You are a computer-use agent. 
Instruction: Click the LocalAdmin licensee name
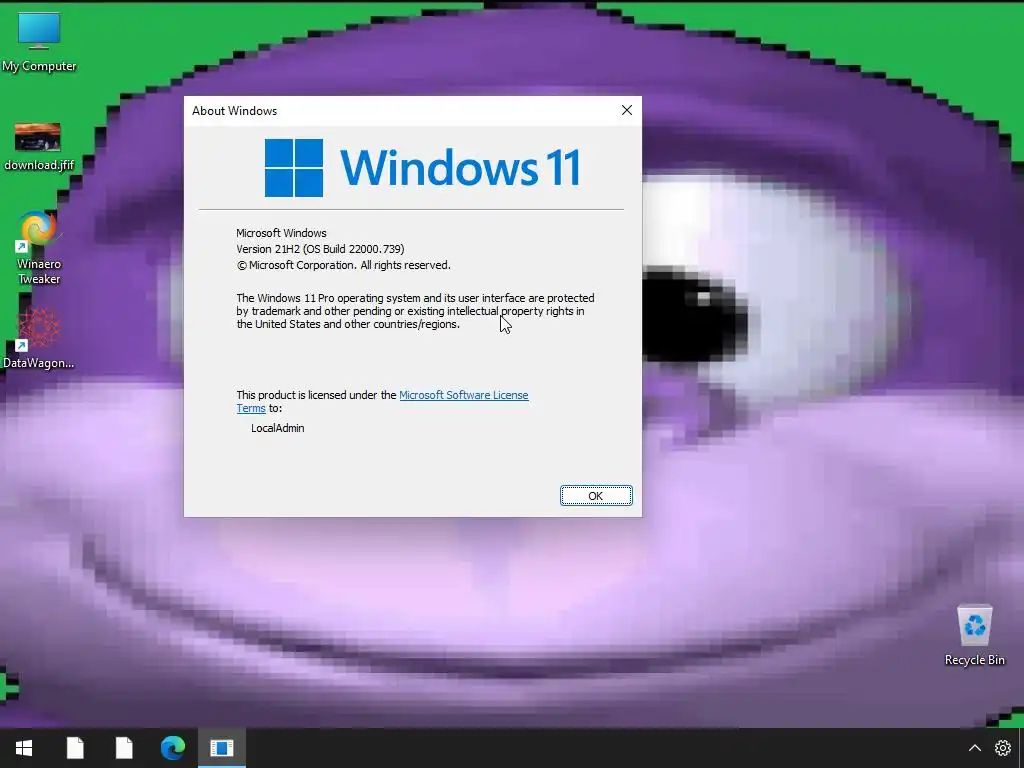pyautogui.click(x=278, y=428)
